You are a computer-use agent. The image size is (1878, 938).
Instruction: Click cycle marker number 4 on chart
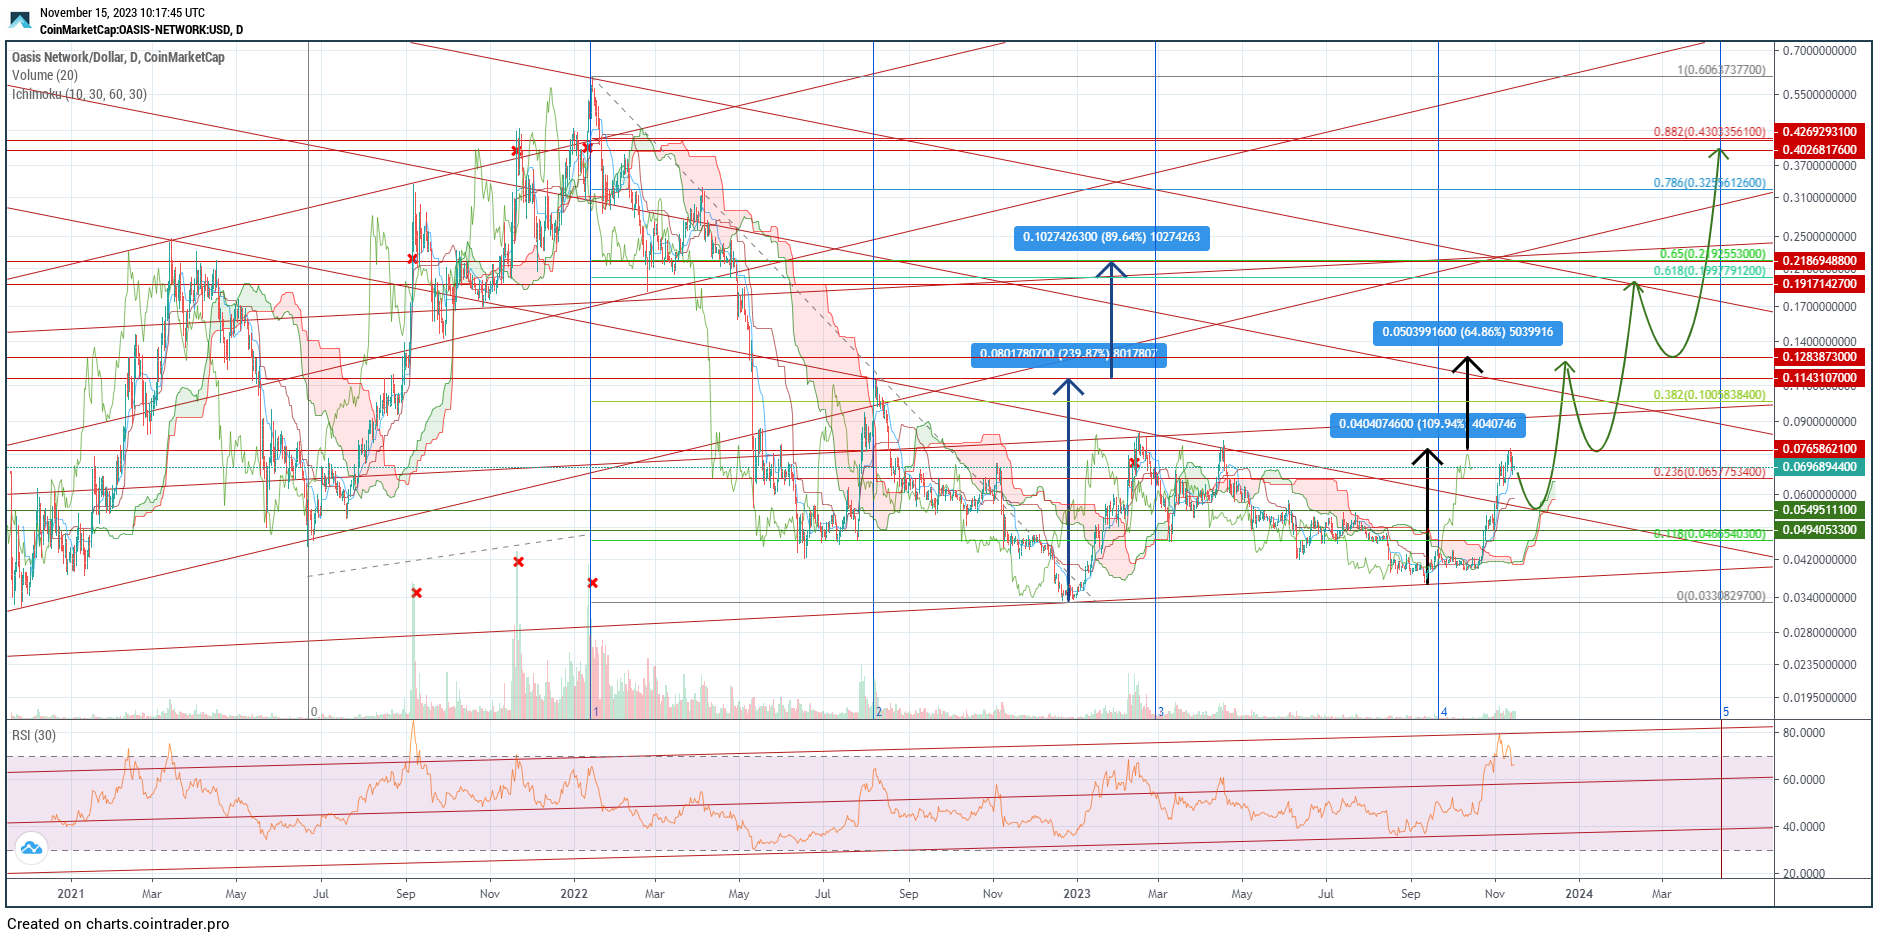[x=1444, y=712]
